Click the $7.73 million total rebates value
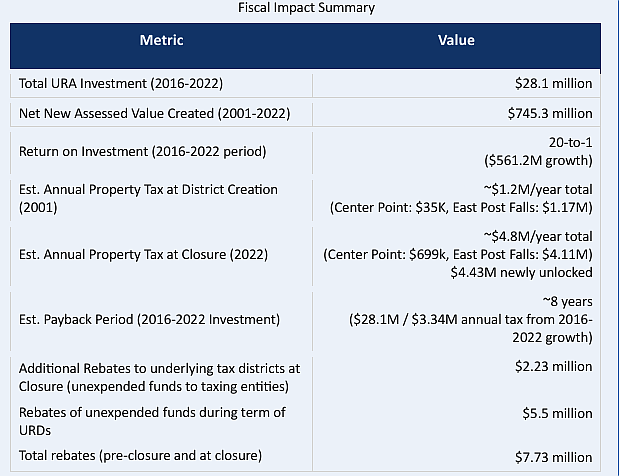622x476 pixels. (x=553, y=457)
